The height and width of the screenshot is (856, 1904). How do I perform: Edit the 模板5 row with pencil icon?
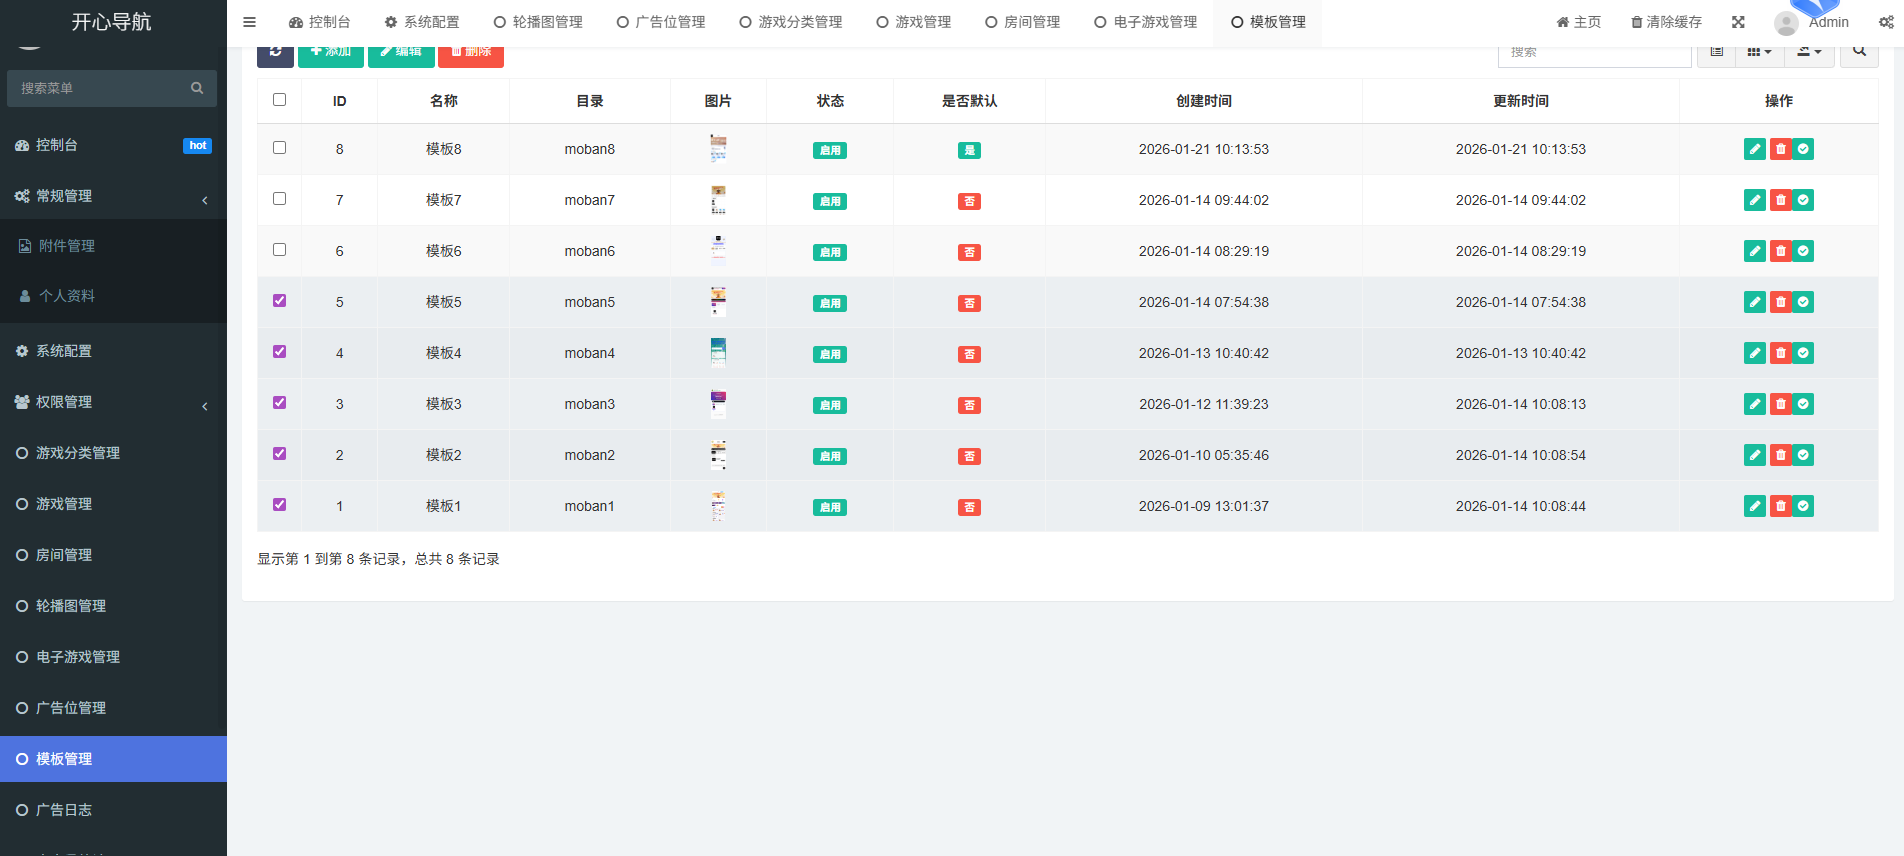[x=1755, y=302]
